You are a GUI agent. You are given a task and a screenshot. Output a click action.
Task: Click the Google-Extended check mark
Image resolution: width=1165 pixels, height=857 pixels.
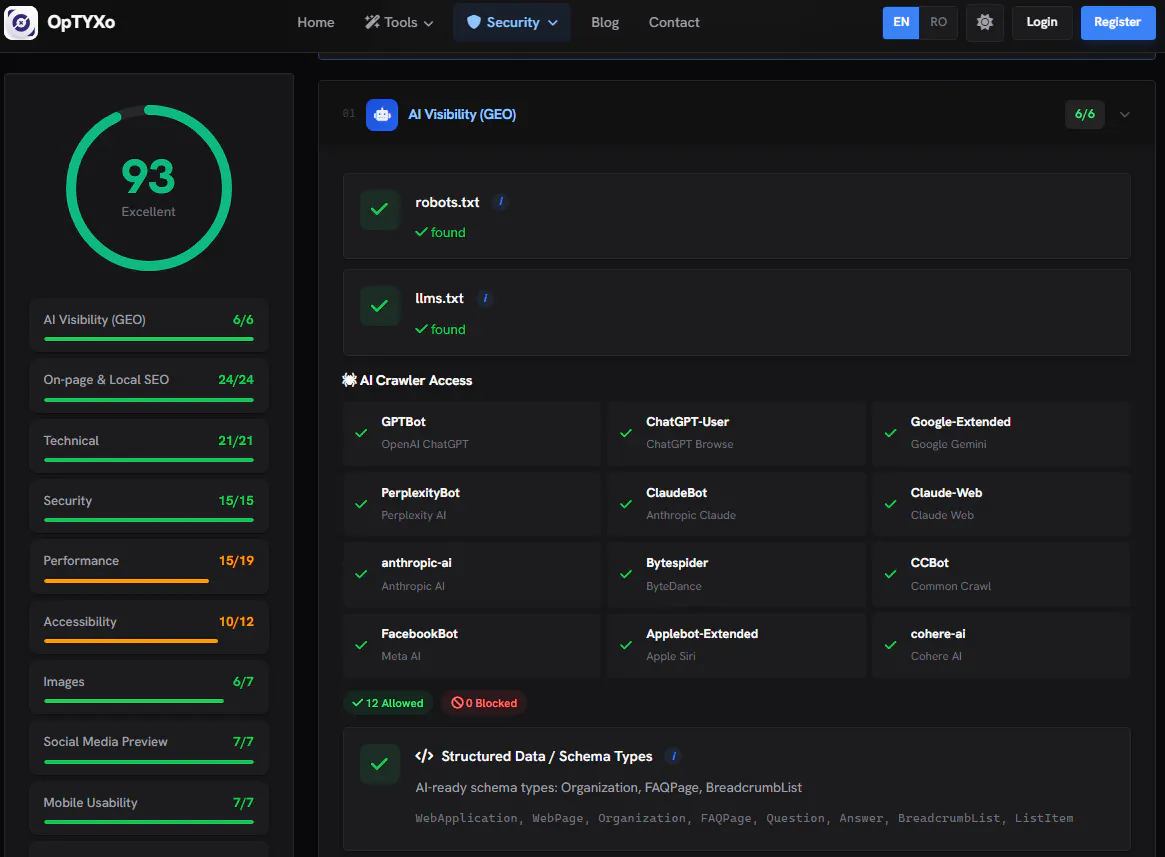[x=890, y=433]
